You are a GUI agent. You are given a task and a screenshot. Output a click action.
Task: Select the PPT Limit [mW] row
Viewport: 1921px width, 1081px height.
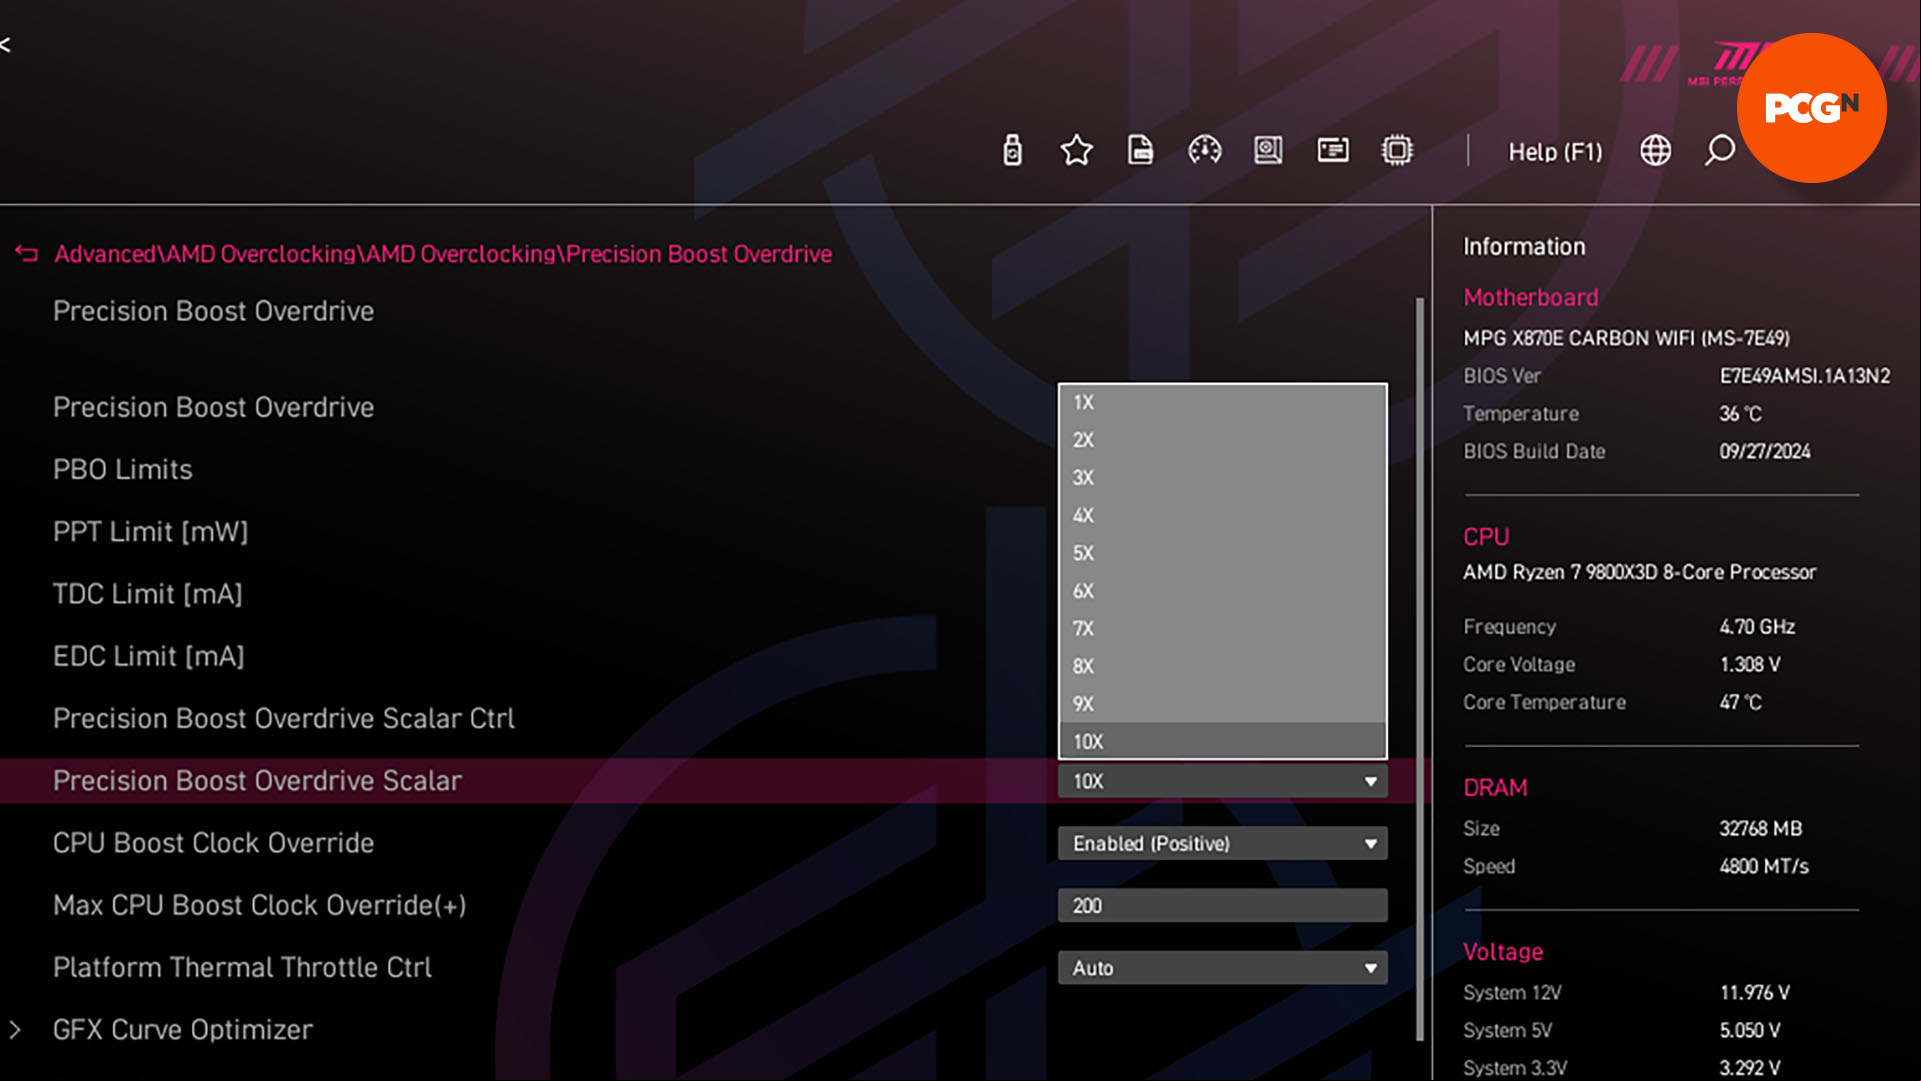(150, 532)
